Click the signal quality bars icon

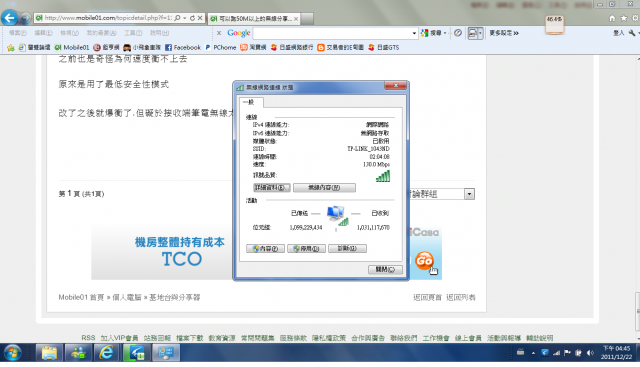point(383,176)
